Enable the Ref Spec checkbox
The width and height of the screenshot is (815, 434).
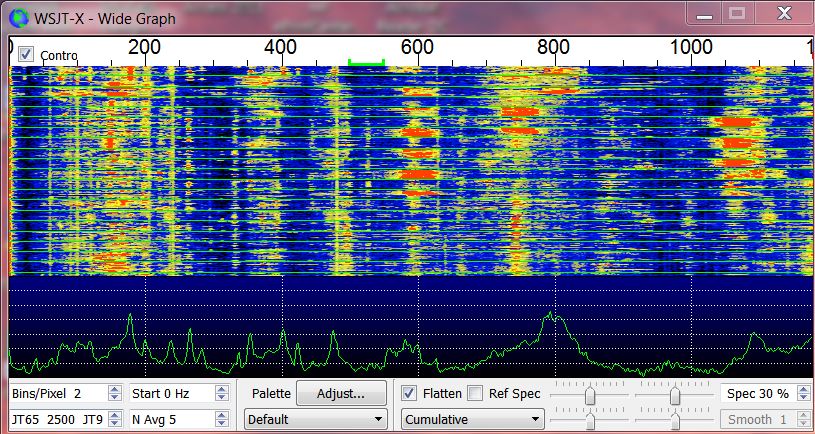(476, 393)
